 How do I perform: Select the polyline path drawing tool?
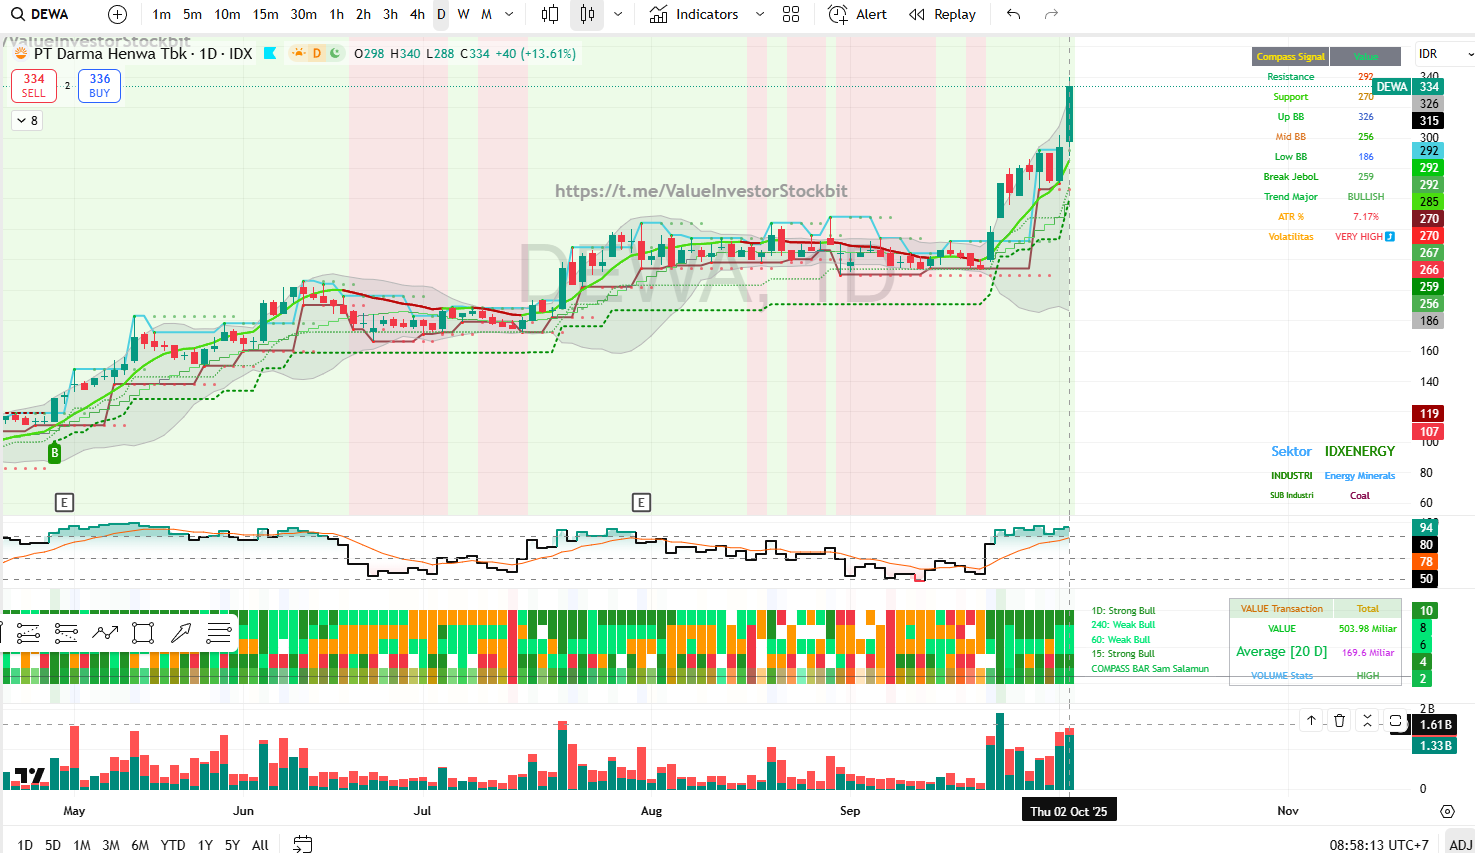pyautogui.click(x=104, y=632)
